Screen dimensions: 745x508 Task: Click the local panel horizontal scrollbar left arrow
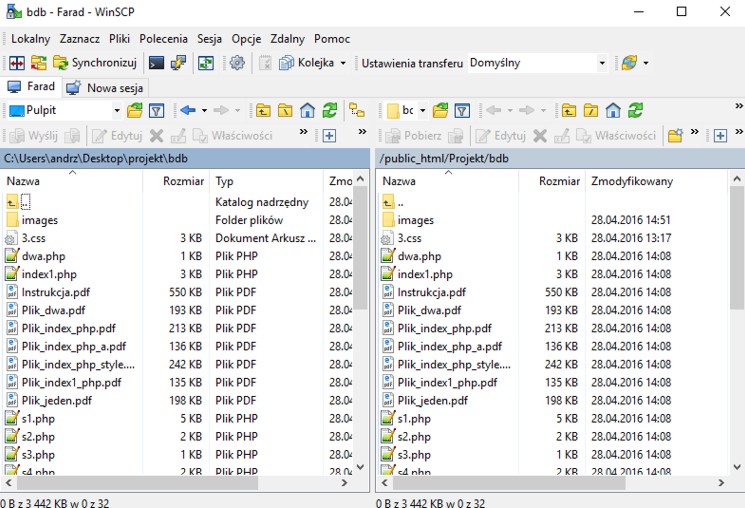9,483
